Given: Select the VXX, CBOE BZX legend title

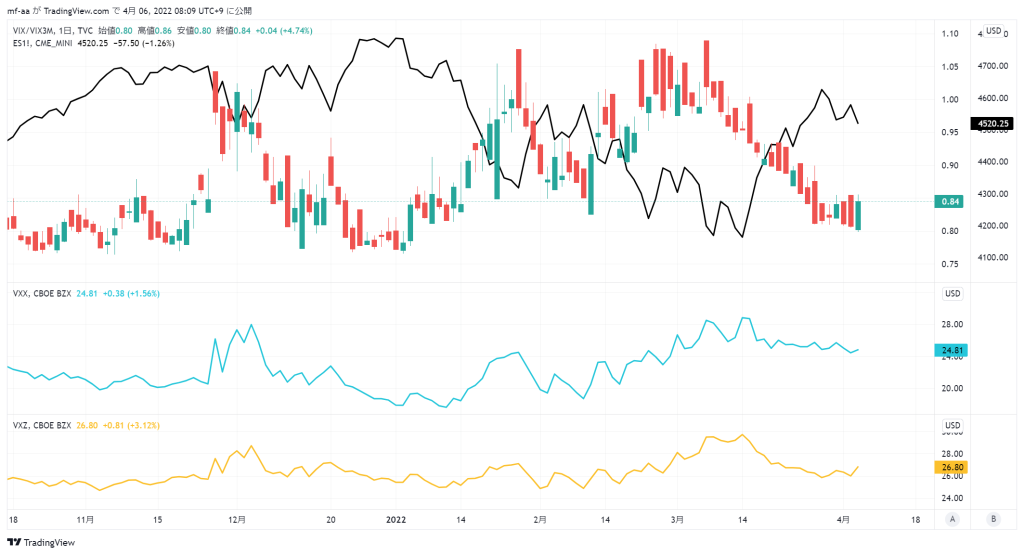Looking at the screenshot, I should click(x=42, y=294).
